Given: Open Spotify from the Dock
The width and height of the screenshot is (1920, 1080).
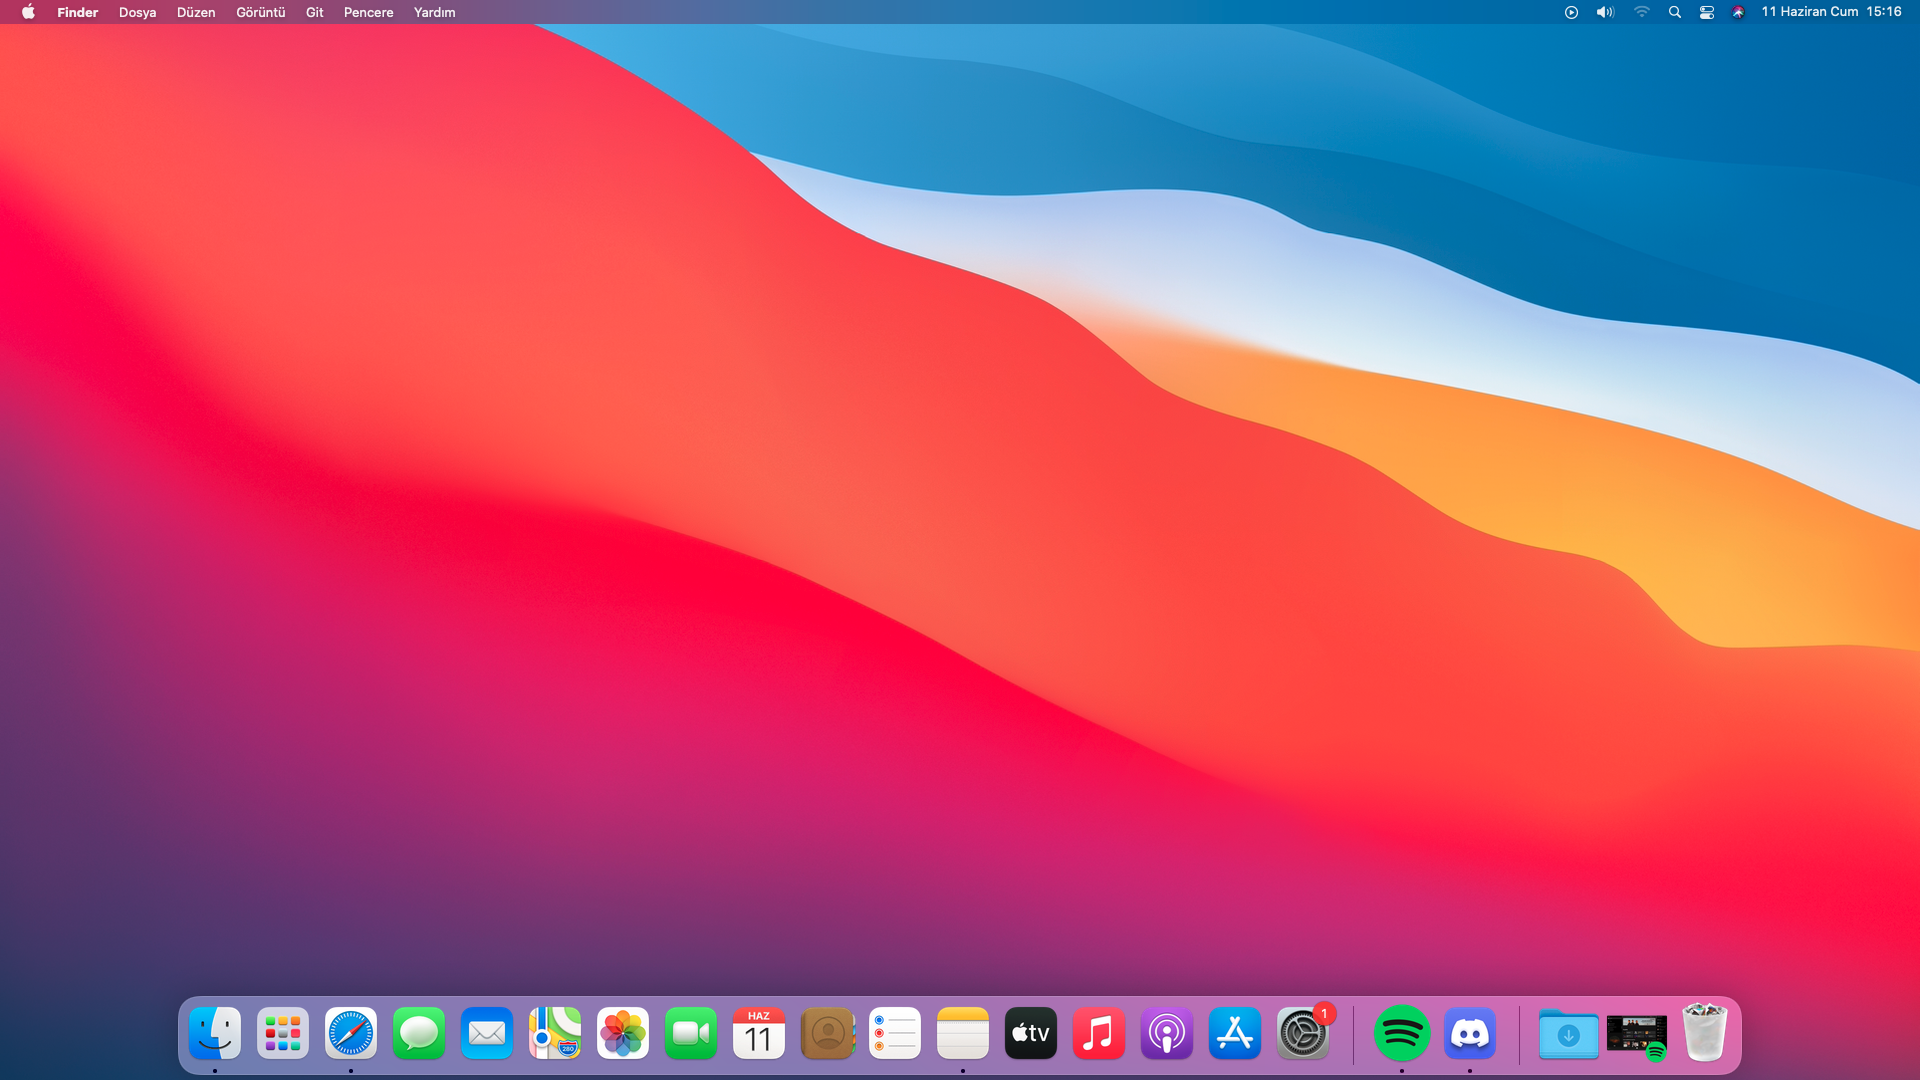Looking at the screenshot, I should click(x=1401, y=1034).
